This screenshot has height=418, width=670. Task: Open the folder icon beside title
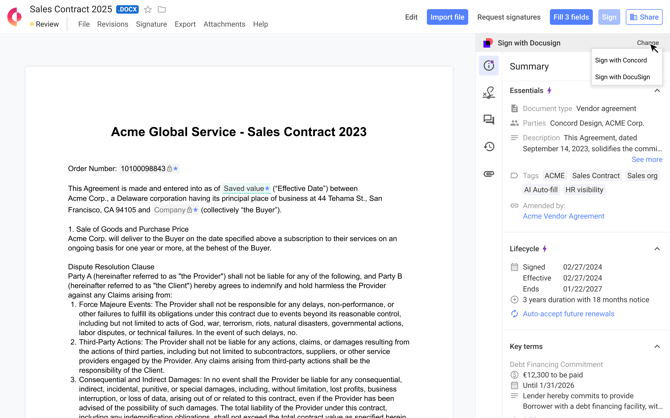(162, 9)
